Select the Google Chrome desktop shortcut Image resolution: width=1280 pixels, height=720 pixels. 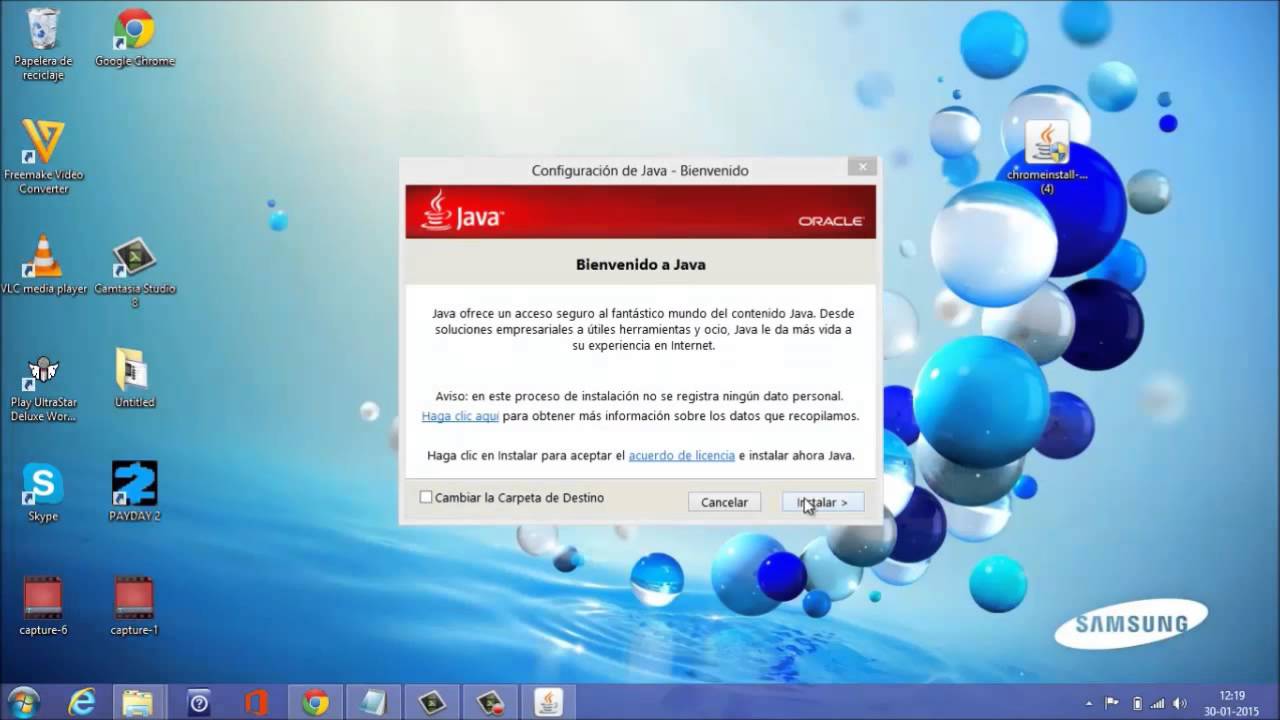pyautogui.click(x=134, y=38)
